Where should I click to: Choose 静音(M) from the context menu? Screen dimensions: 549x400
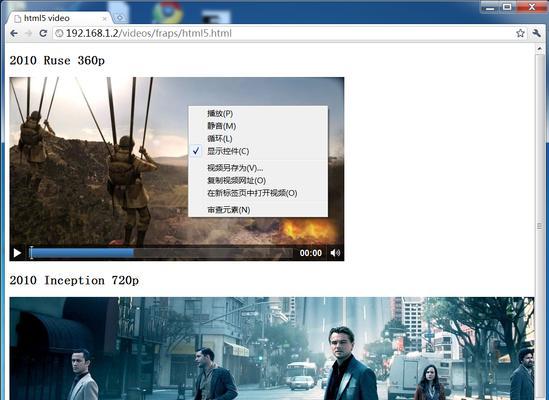pyautogui.click(x=258, y=126)
